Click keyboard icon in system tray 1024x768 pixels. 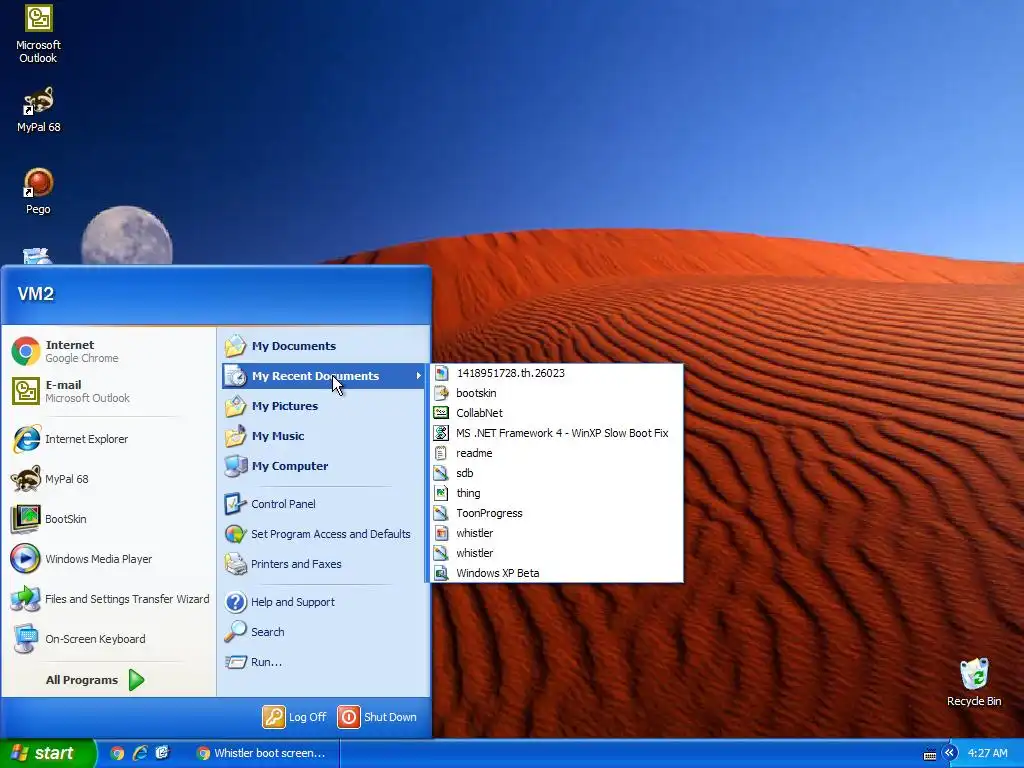pos(930,754)
